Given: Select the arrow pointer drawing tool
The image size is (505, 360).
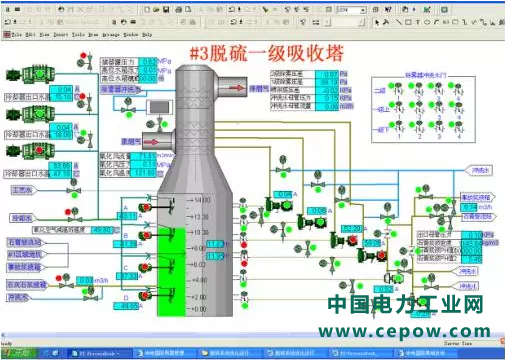Looking at the screenshot, I should [377, 22].
